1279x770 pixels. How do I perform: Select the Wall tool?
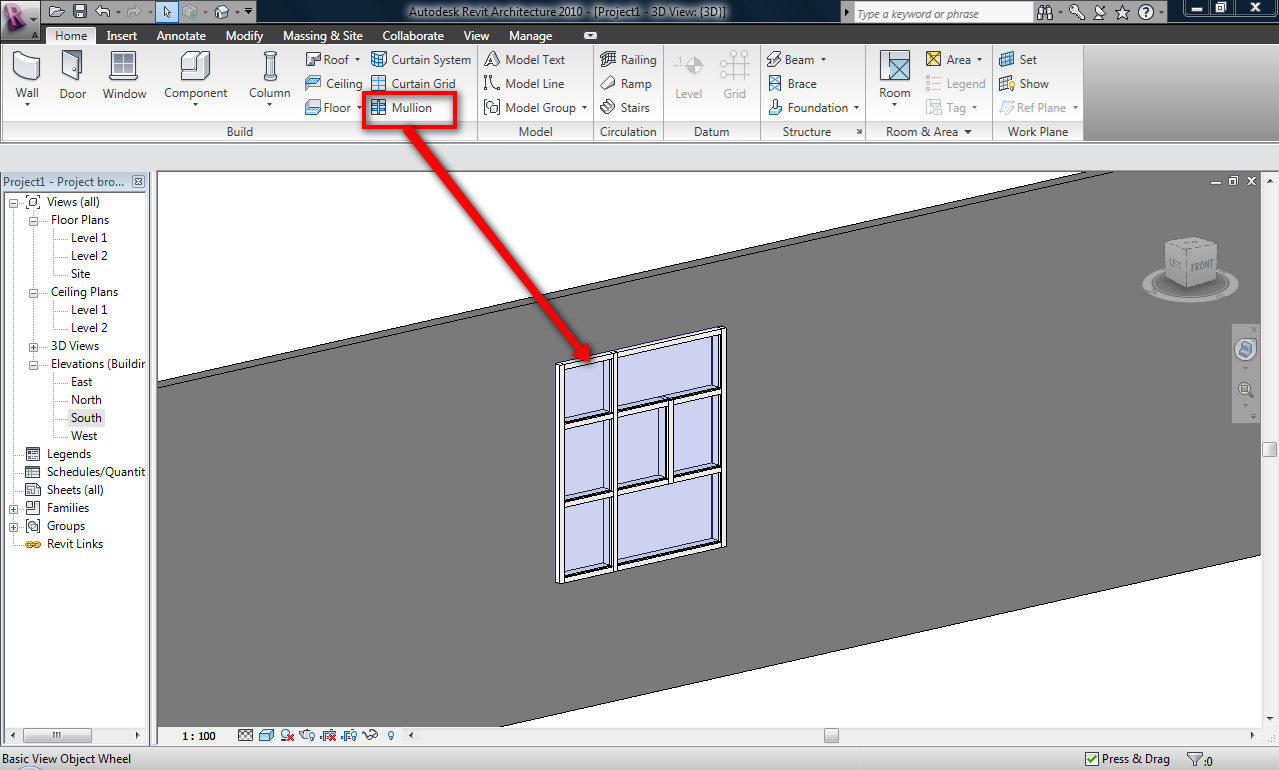pos(27,78)
